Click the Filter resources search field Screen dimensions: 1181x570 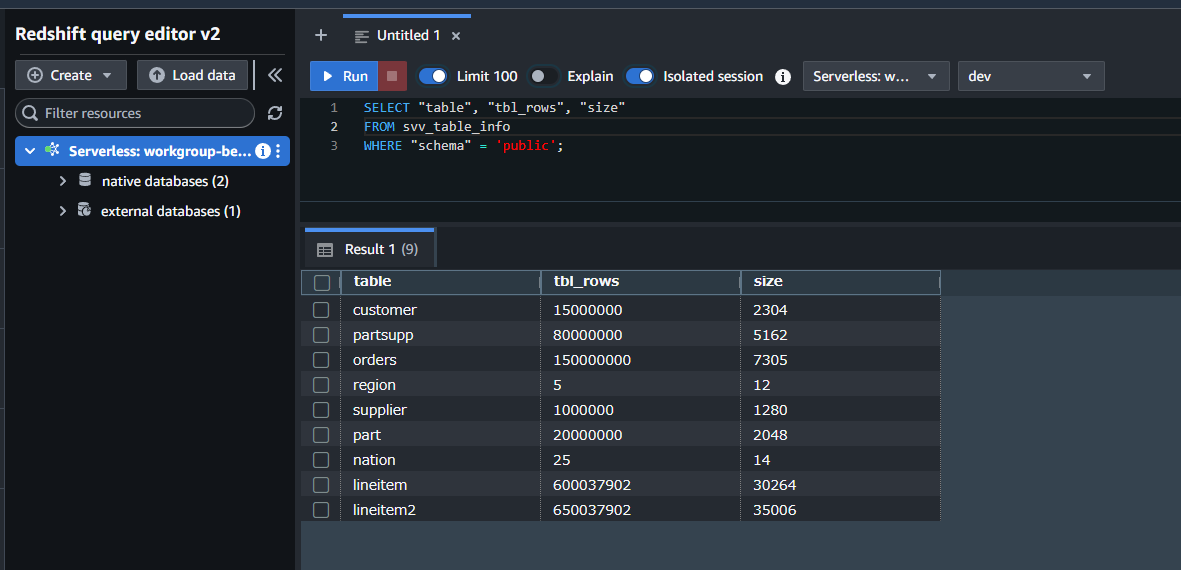point(135,113)
